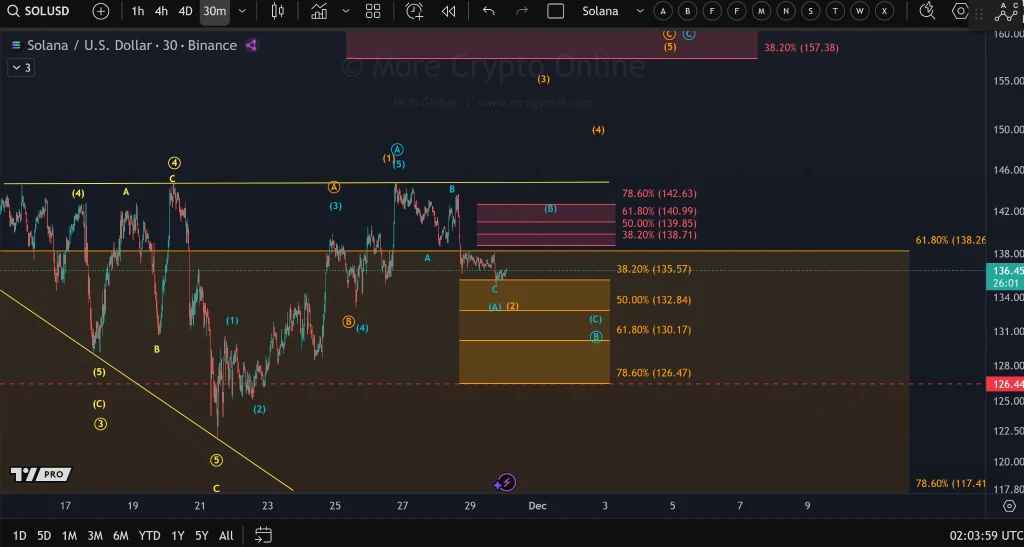Select the active 30m timeframe
1024x547 pixels.
coord(214,11)
